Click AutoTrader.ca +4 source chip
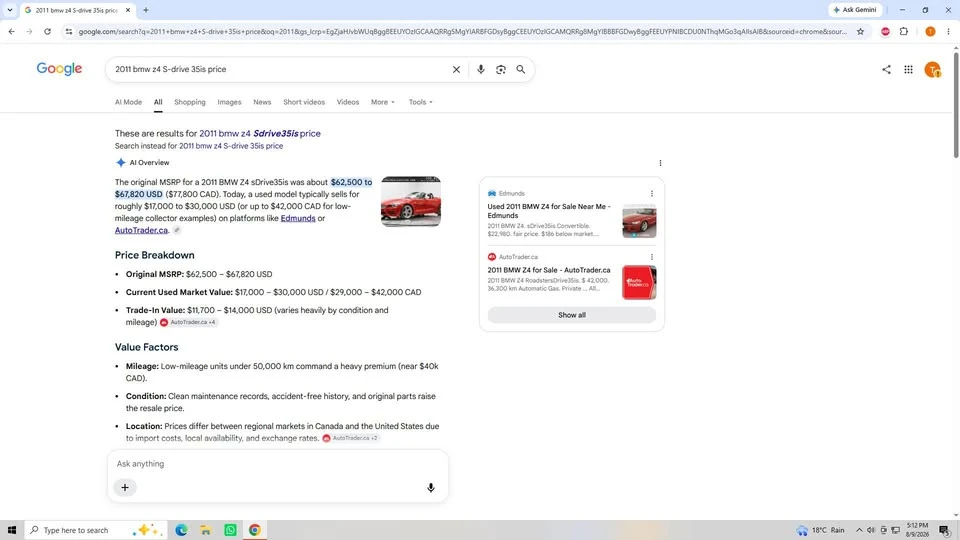The height and width of the screenshot is (540, 960). (187, 322)
